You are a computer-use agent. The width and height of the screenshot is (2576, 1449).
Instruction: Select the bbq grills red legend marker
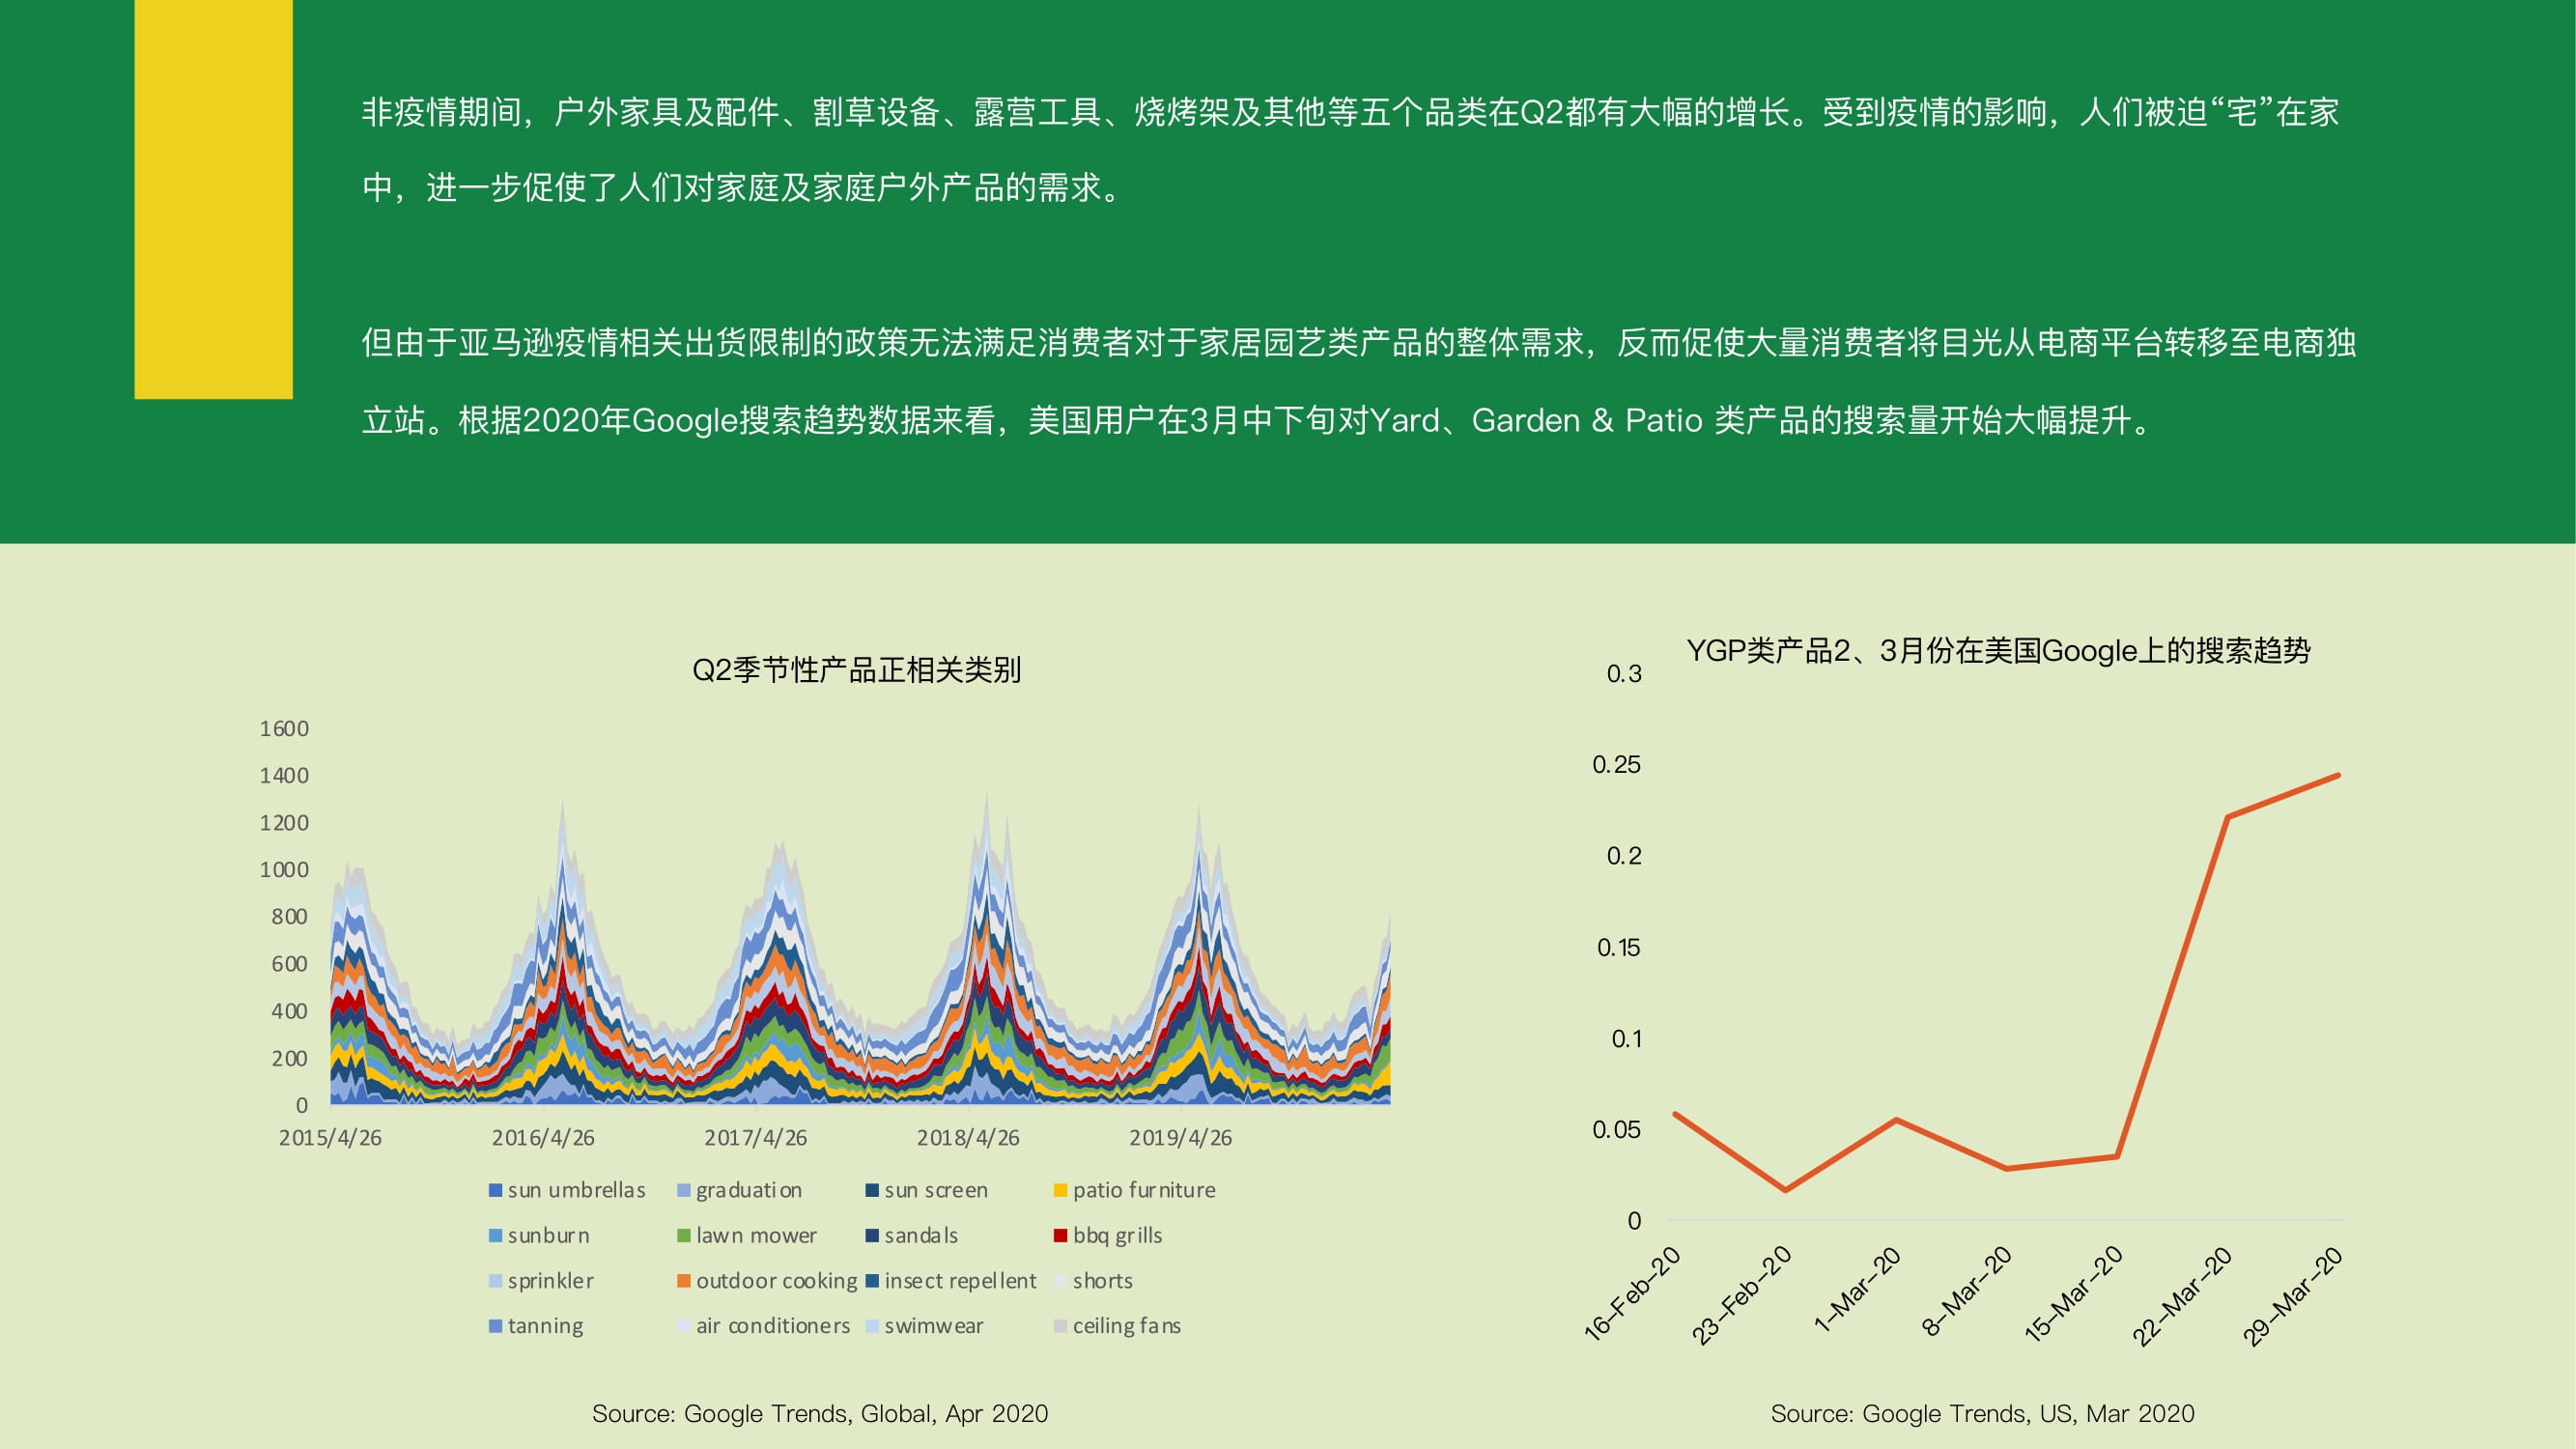pos(1060,1235)
